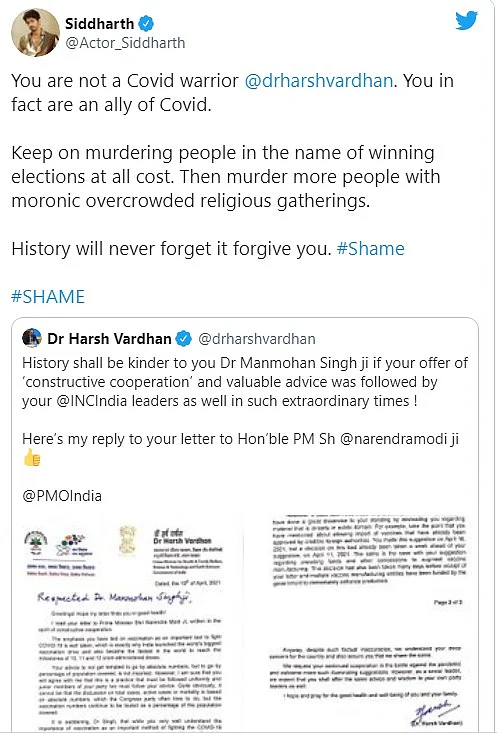
Task: Click the Twitter bird logo
Action: (x=467, y=21)
